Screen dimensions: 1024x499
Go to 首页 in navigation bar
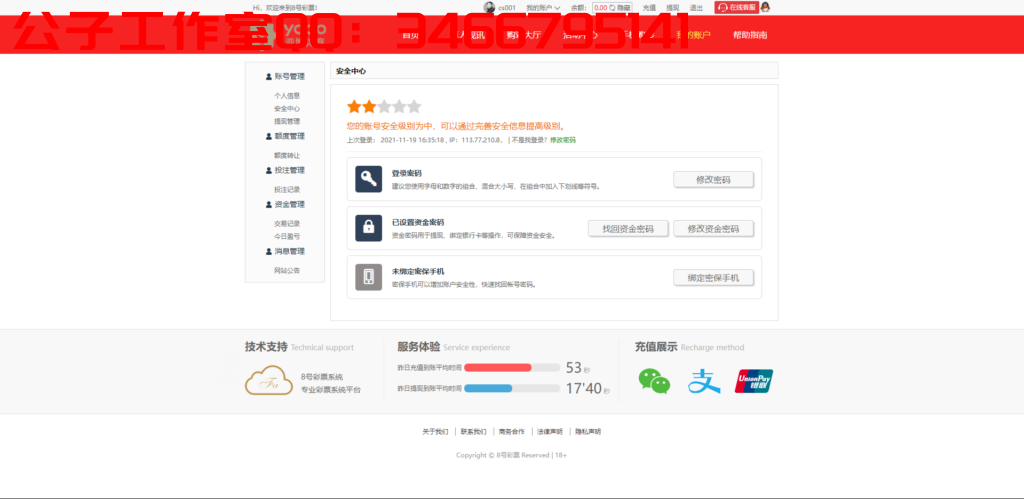410,35
